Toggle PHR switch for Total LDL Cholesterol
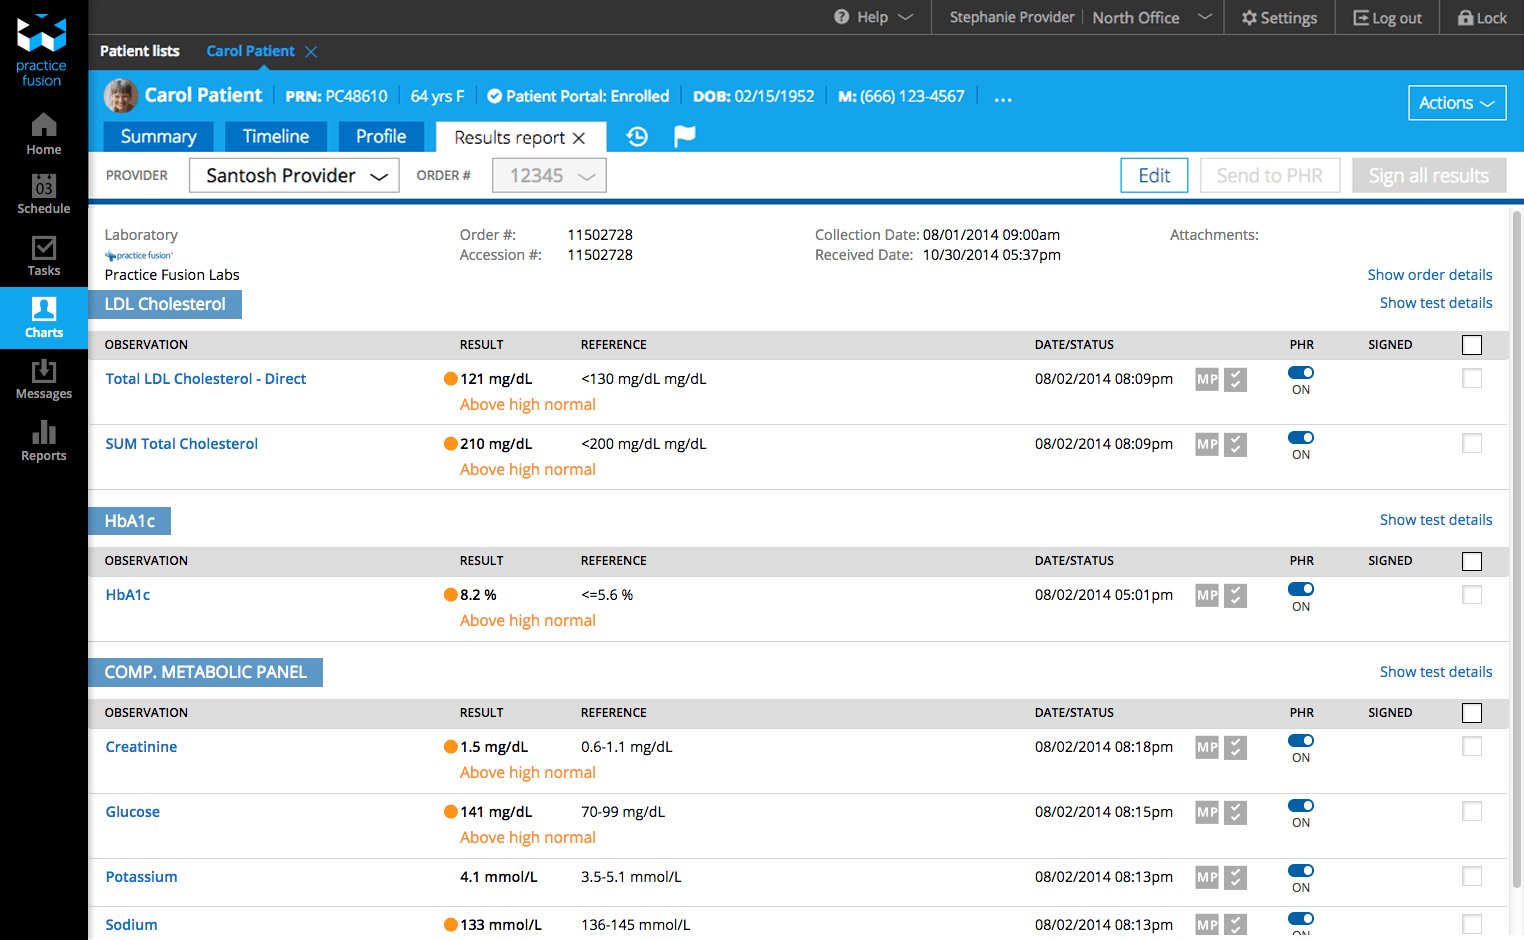This screenshot has height=940, width=1524. pyautogui.click(x=1301, y=373)
